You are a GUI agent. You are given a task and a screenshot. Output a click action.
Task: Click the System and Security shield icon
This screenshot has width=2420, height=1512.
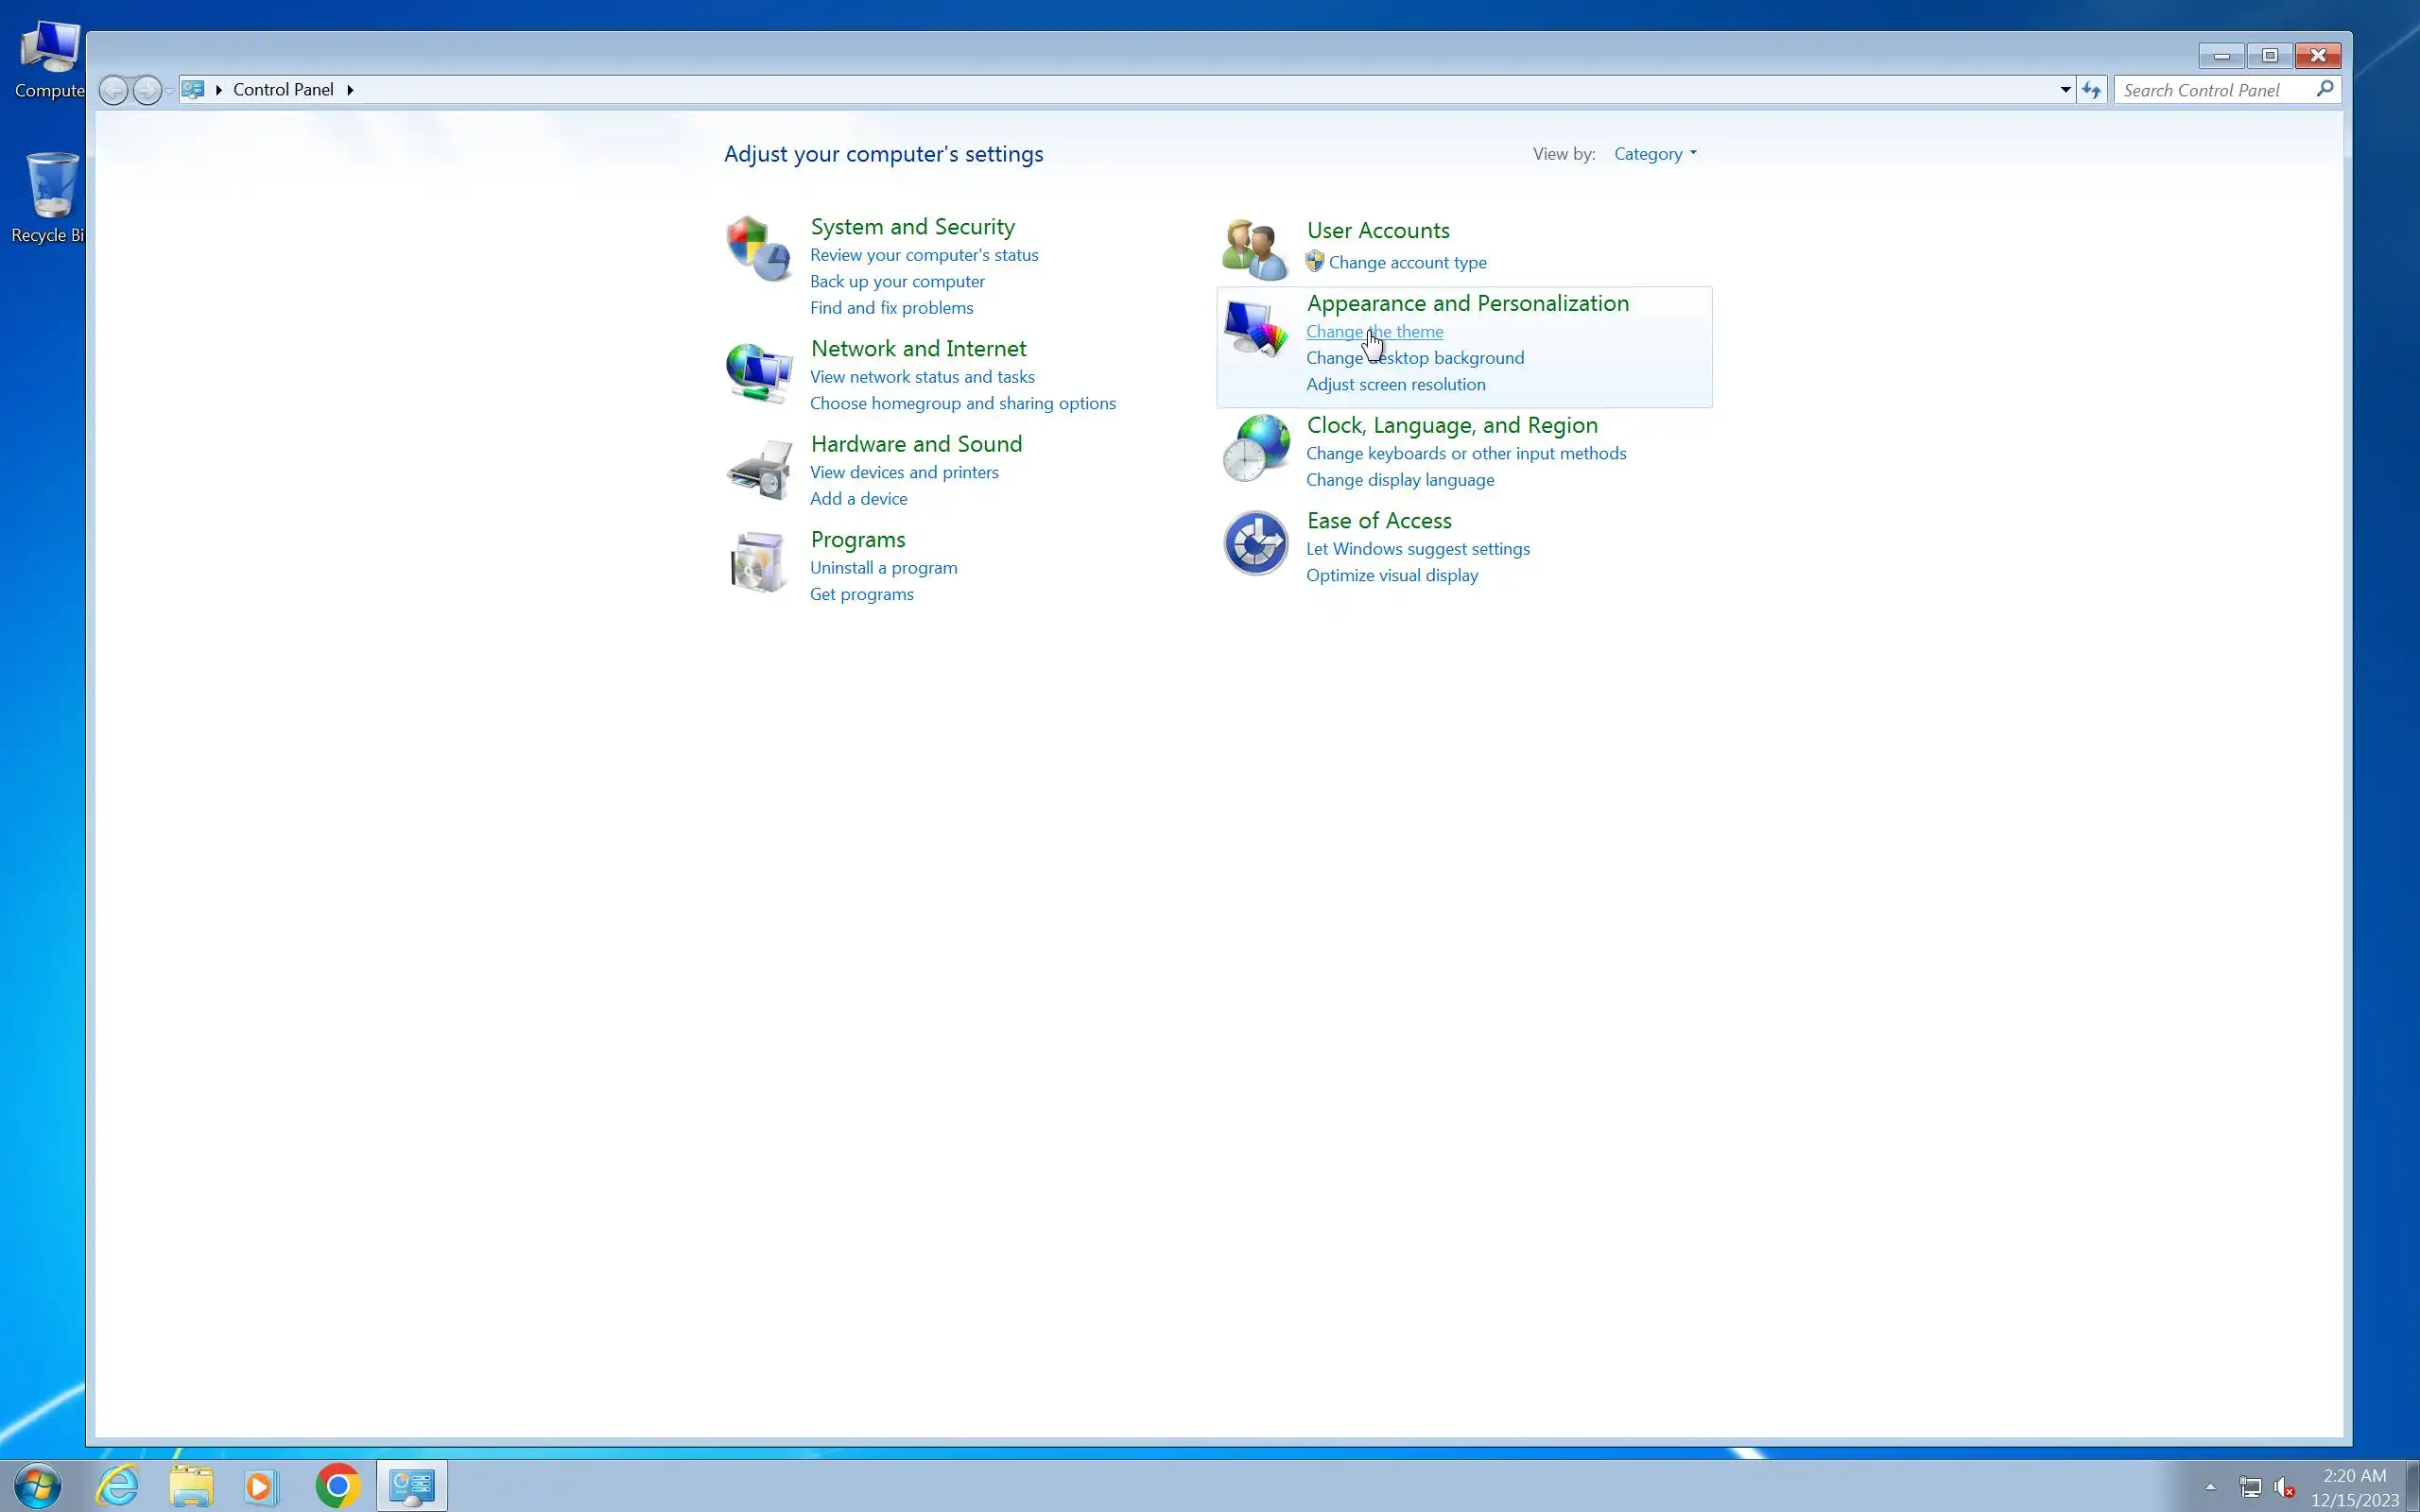(758, 249)
